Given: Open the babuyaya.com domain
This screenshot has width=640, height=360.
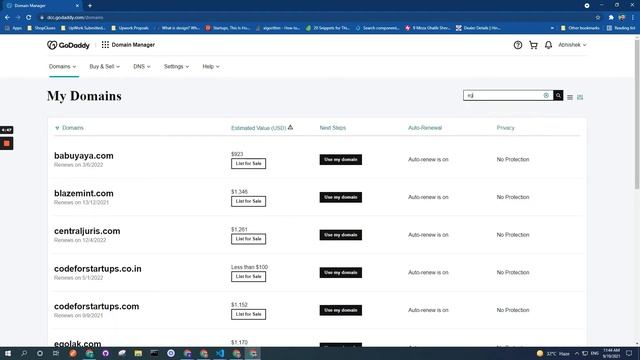Looking at the screenshot, I should tap(84, 156).
